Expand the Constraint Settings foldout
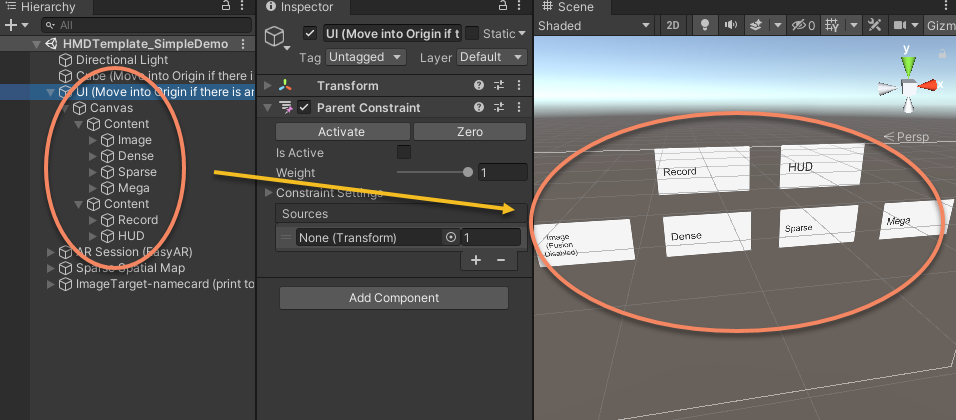The height and width of the screenshot is (420, 956). click(x=268, y=192)
